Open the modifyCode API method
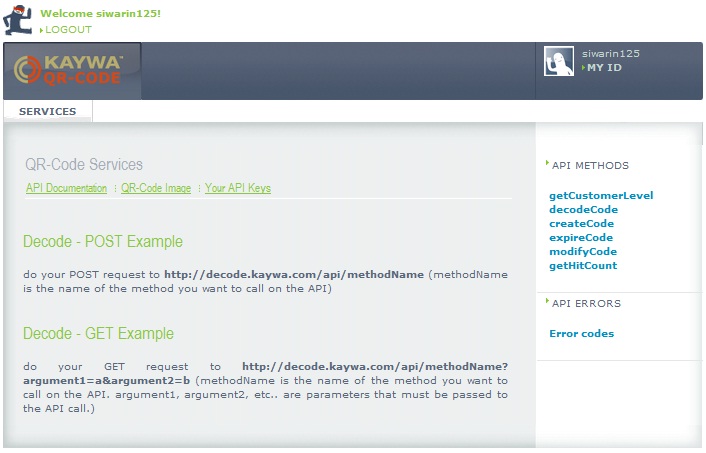This screenshot has height=453, width=706. tap(583, 251)
